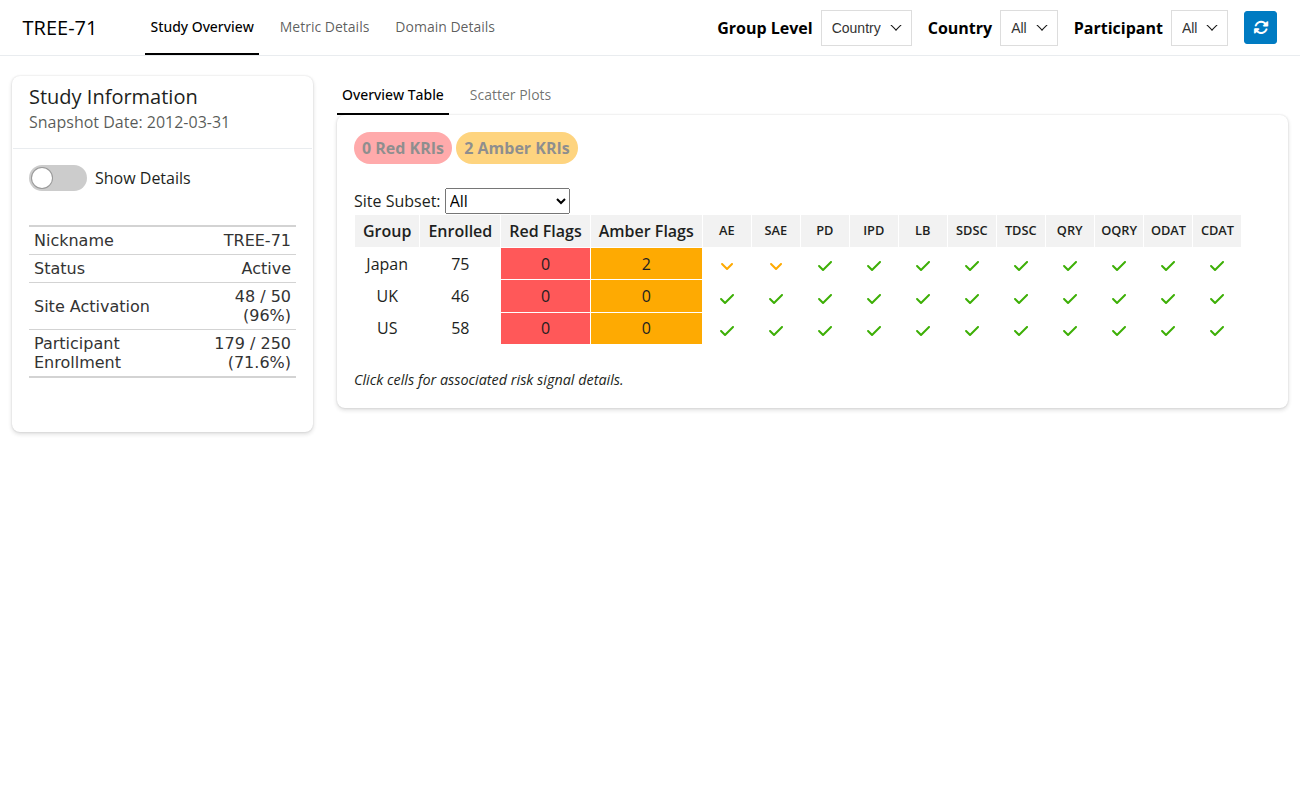Click US row's AE green checkmark

click(727, 330)
